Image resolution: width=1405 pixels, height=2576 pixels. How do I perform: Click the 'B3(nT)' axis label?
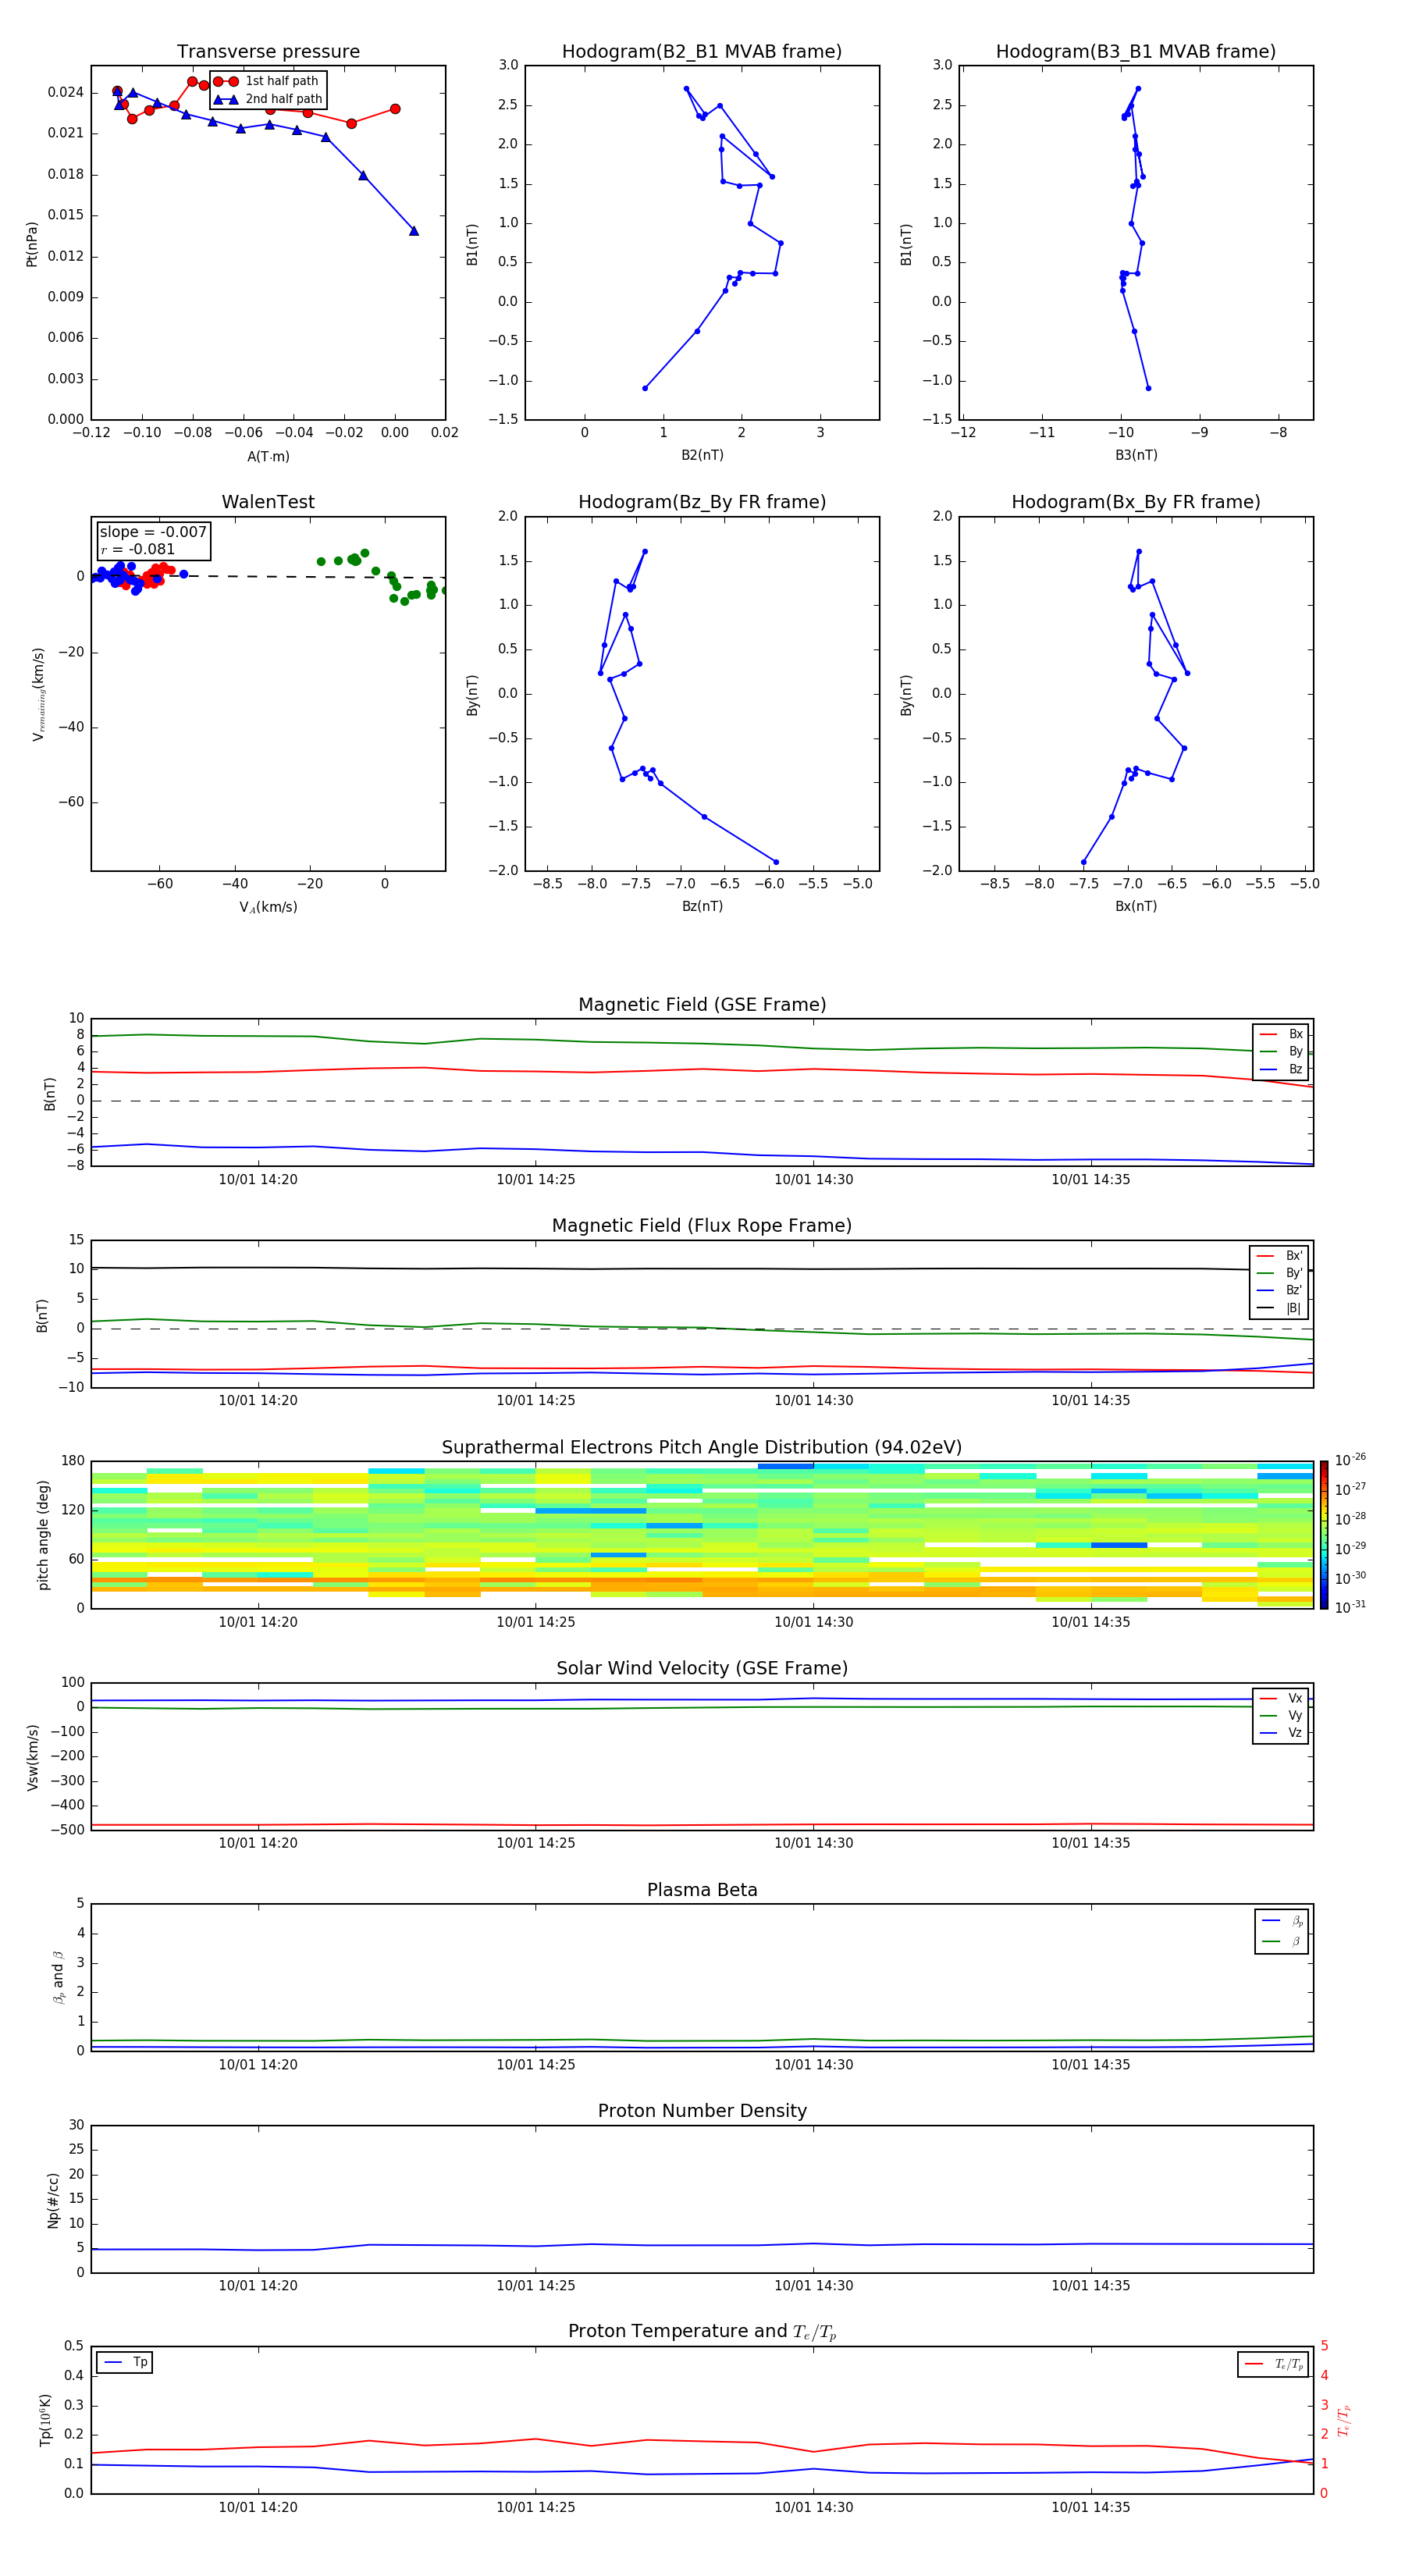point(1136,455)
